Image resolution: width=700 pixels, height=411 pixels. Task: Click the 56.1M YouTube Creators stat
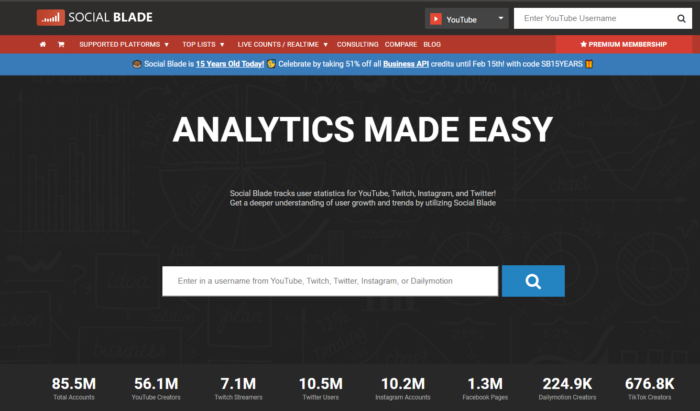[x=156, y=388]
